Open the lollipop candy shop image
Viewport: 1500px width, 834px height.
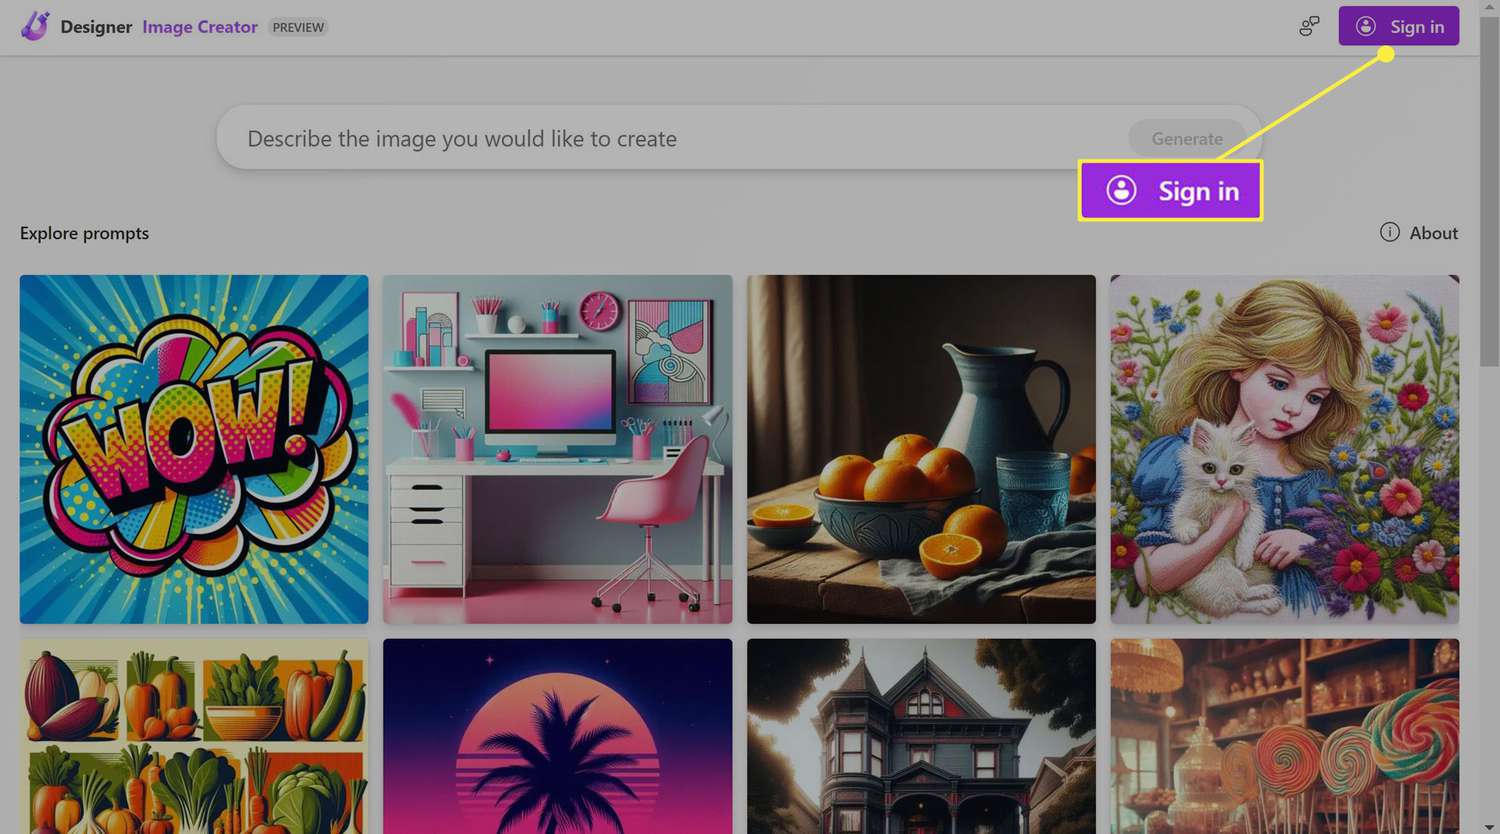1284,736
